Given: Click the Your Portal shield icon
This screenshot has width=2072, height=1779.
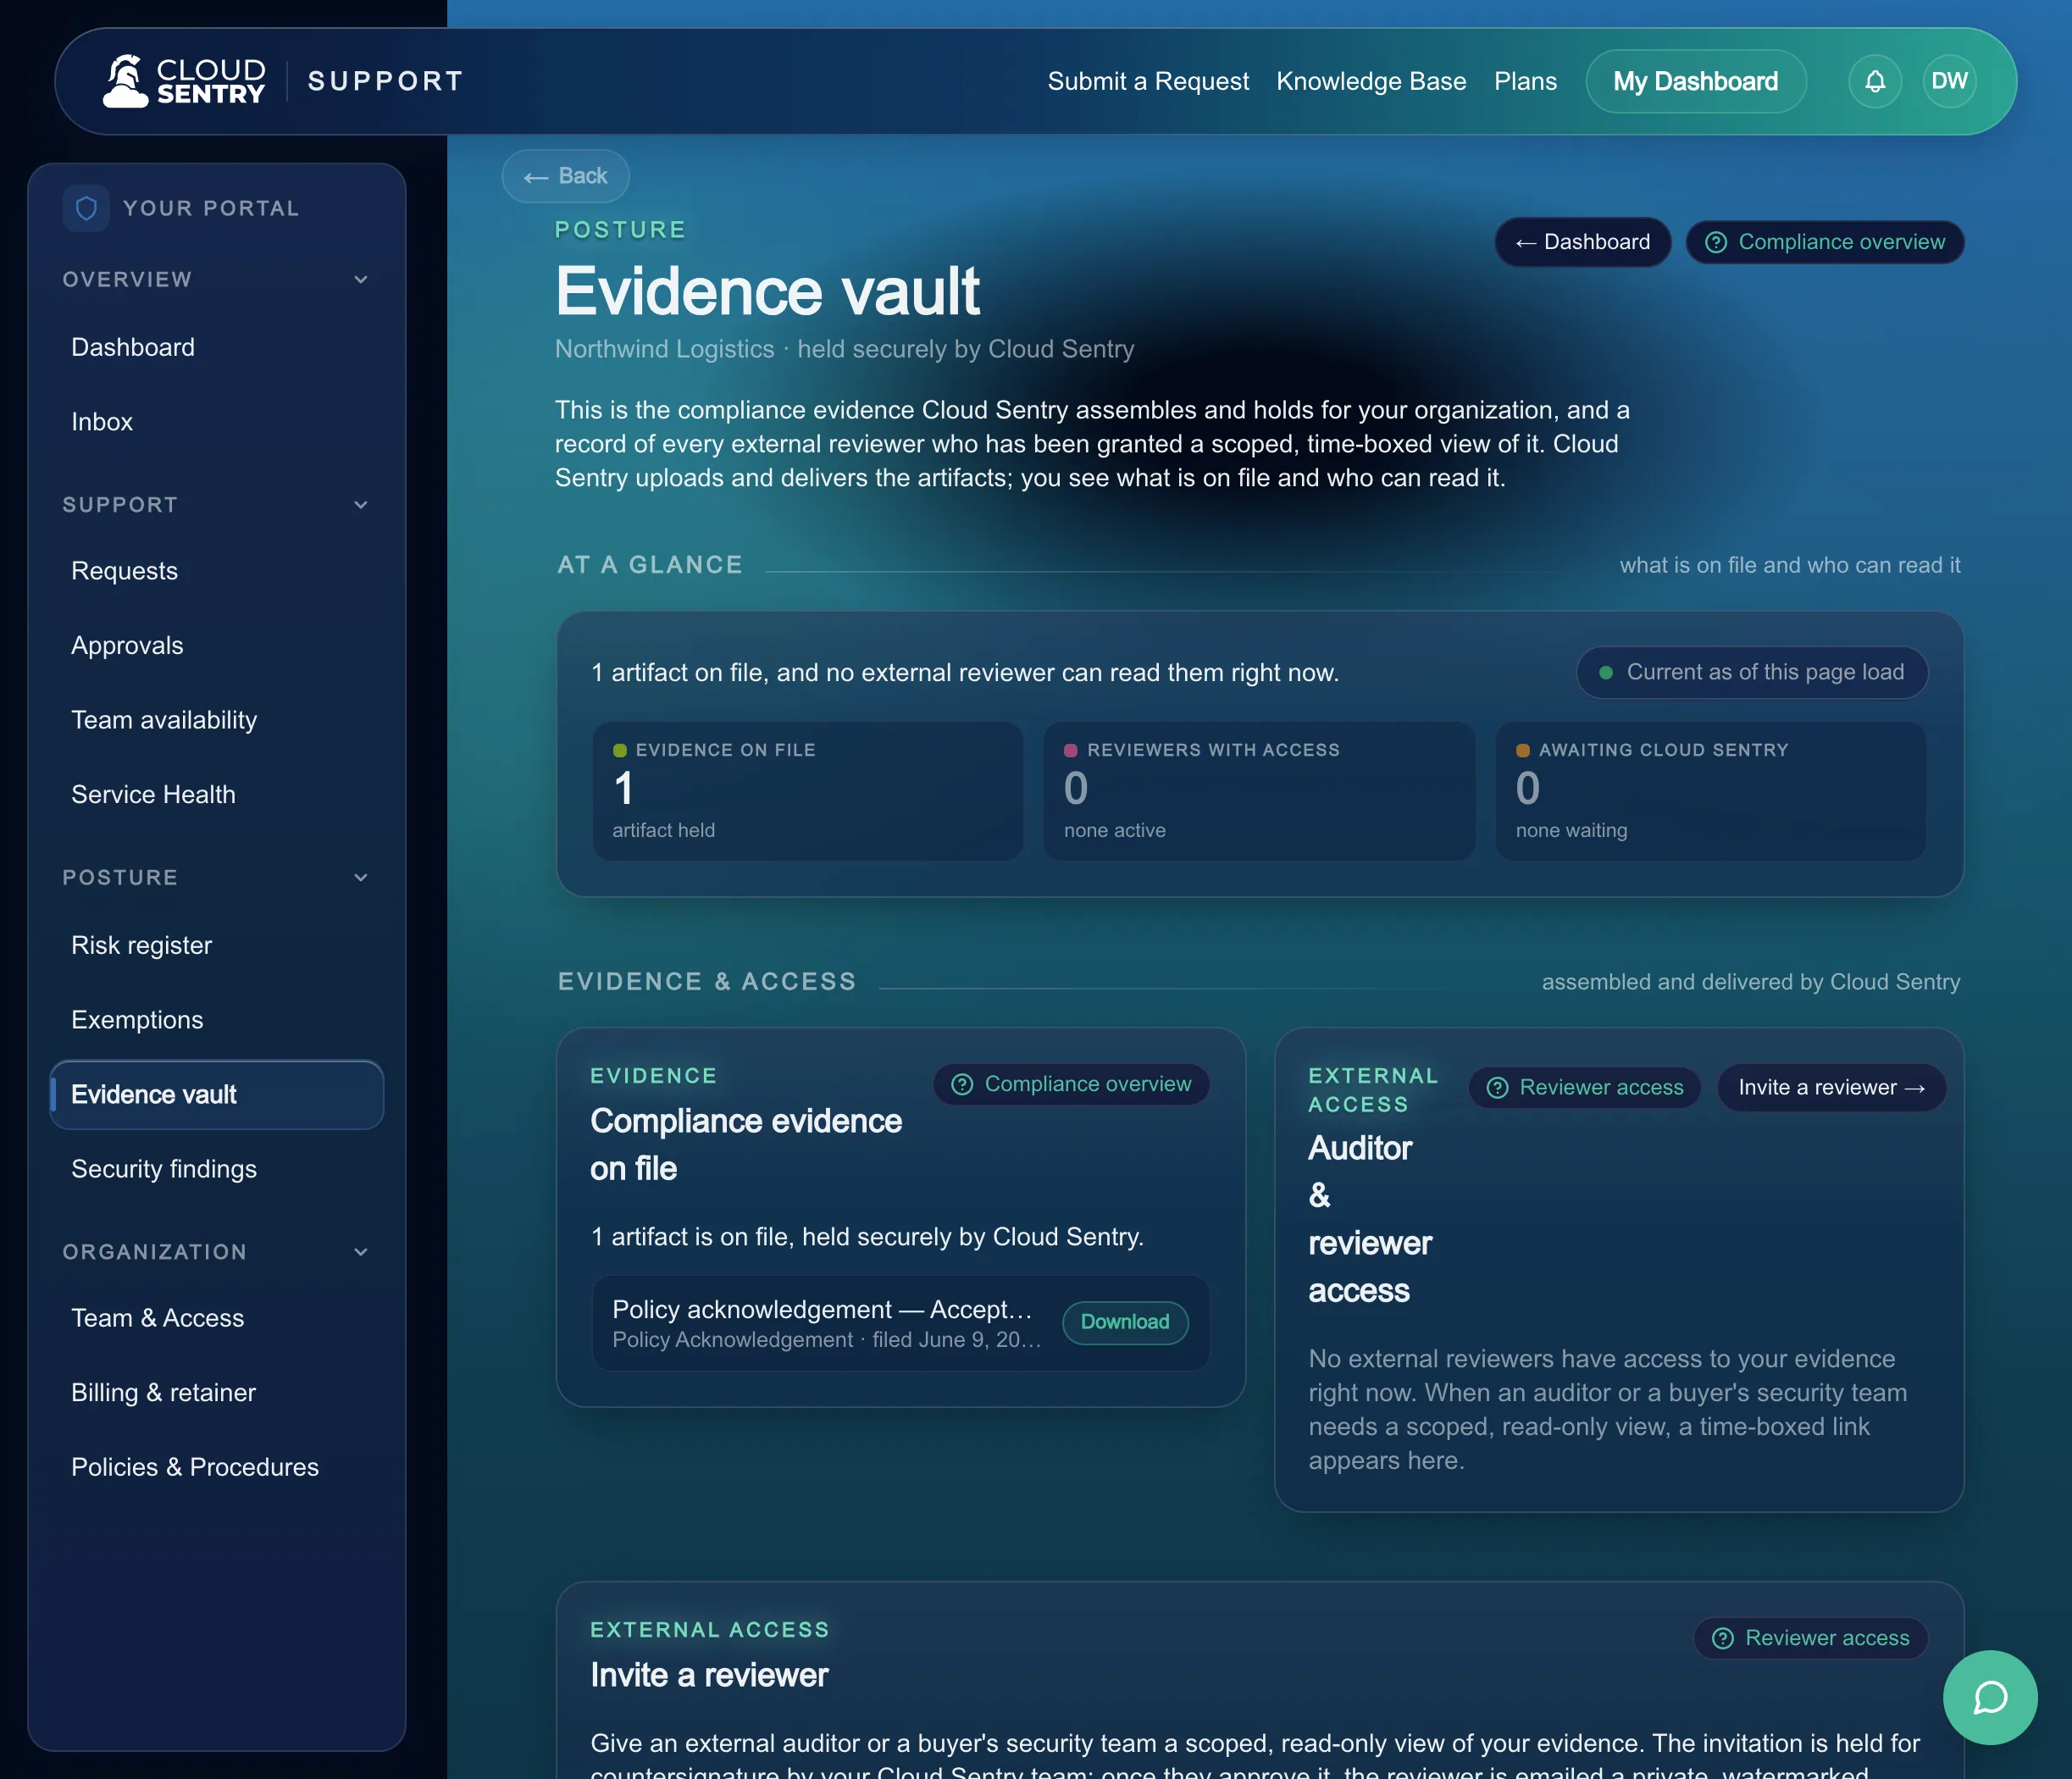Looking at the screenshot, I should (x=86, y=208).
